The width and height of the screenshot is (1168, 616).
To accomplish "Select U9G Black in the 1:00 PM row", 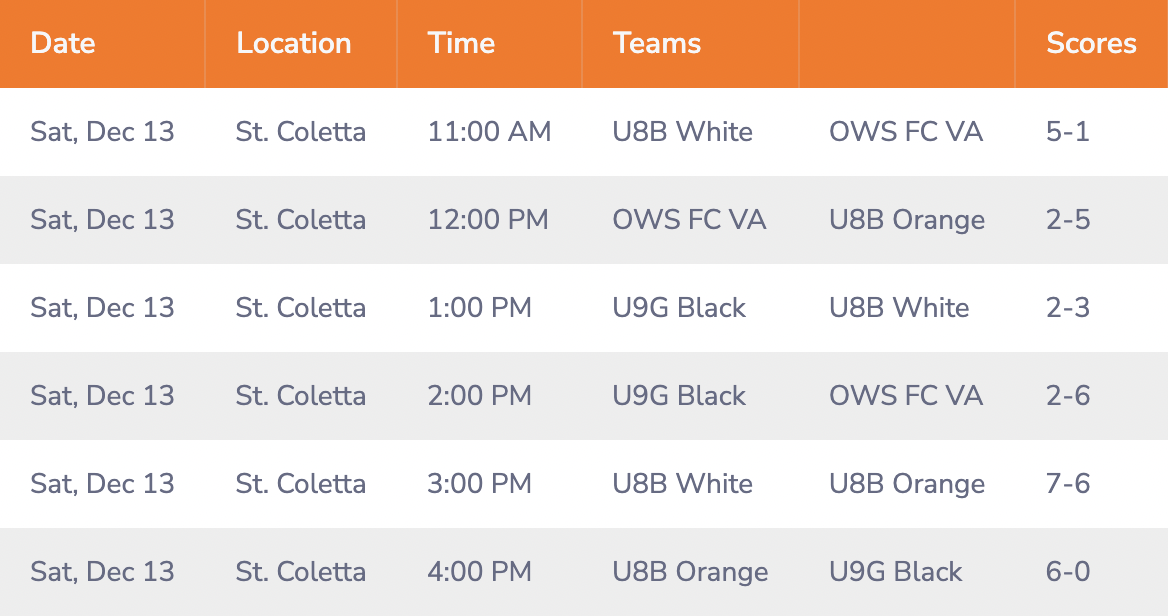I will (679, 308).
